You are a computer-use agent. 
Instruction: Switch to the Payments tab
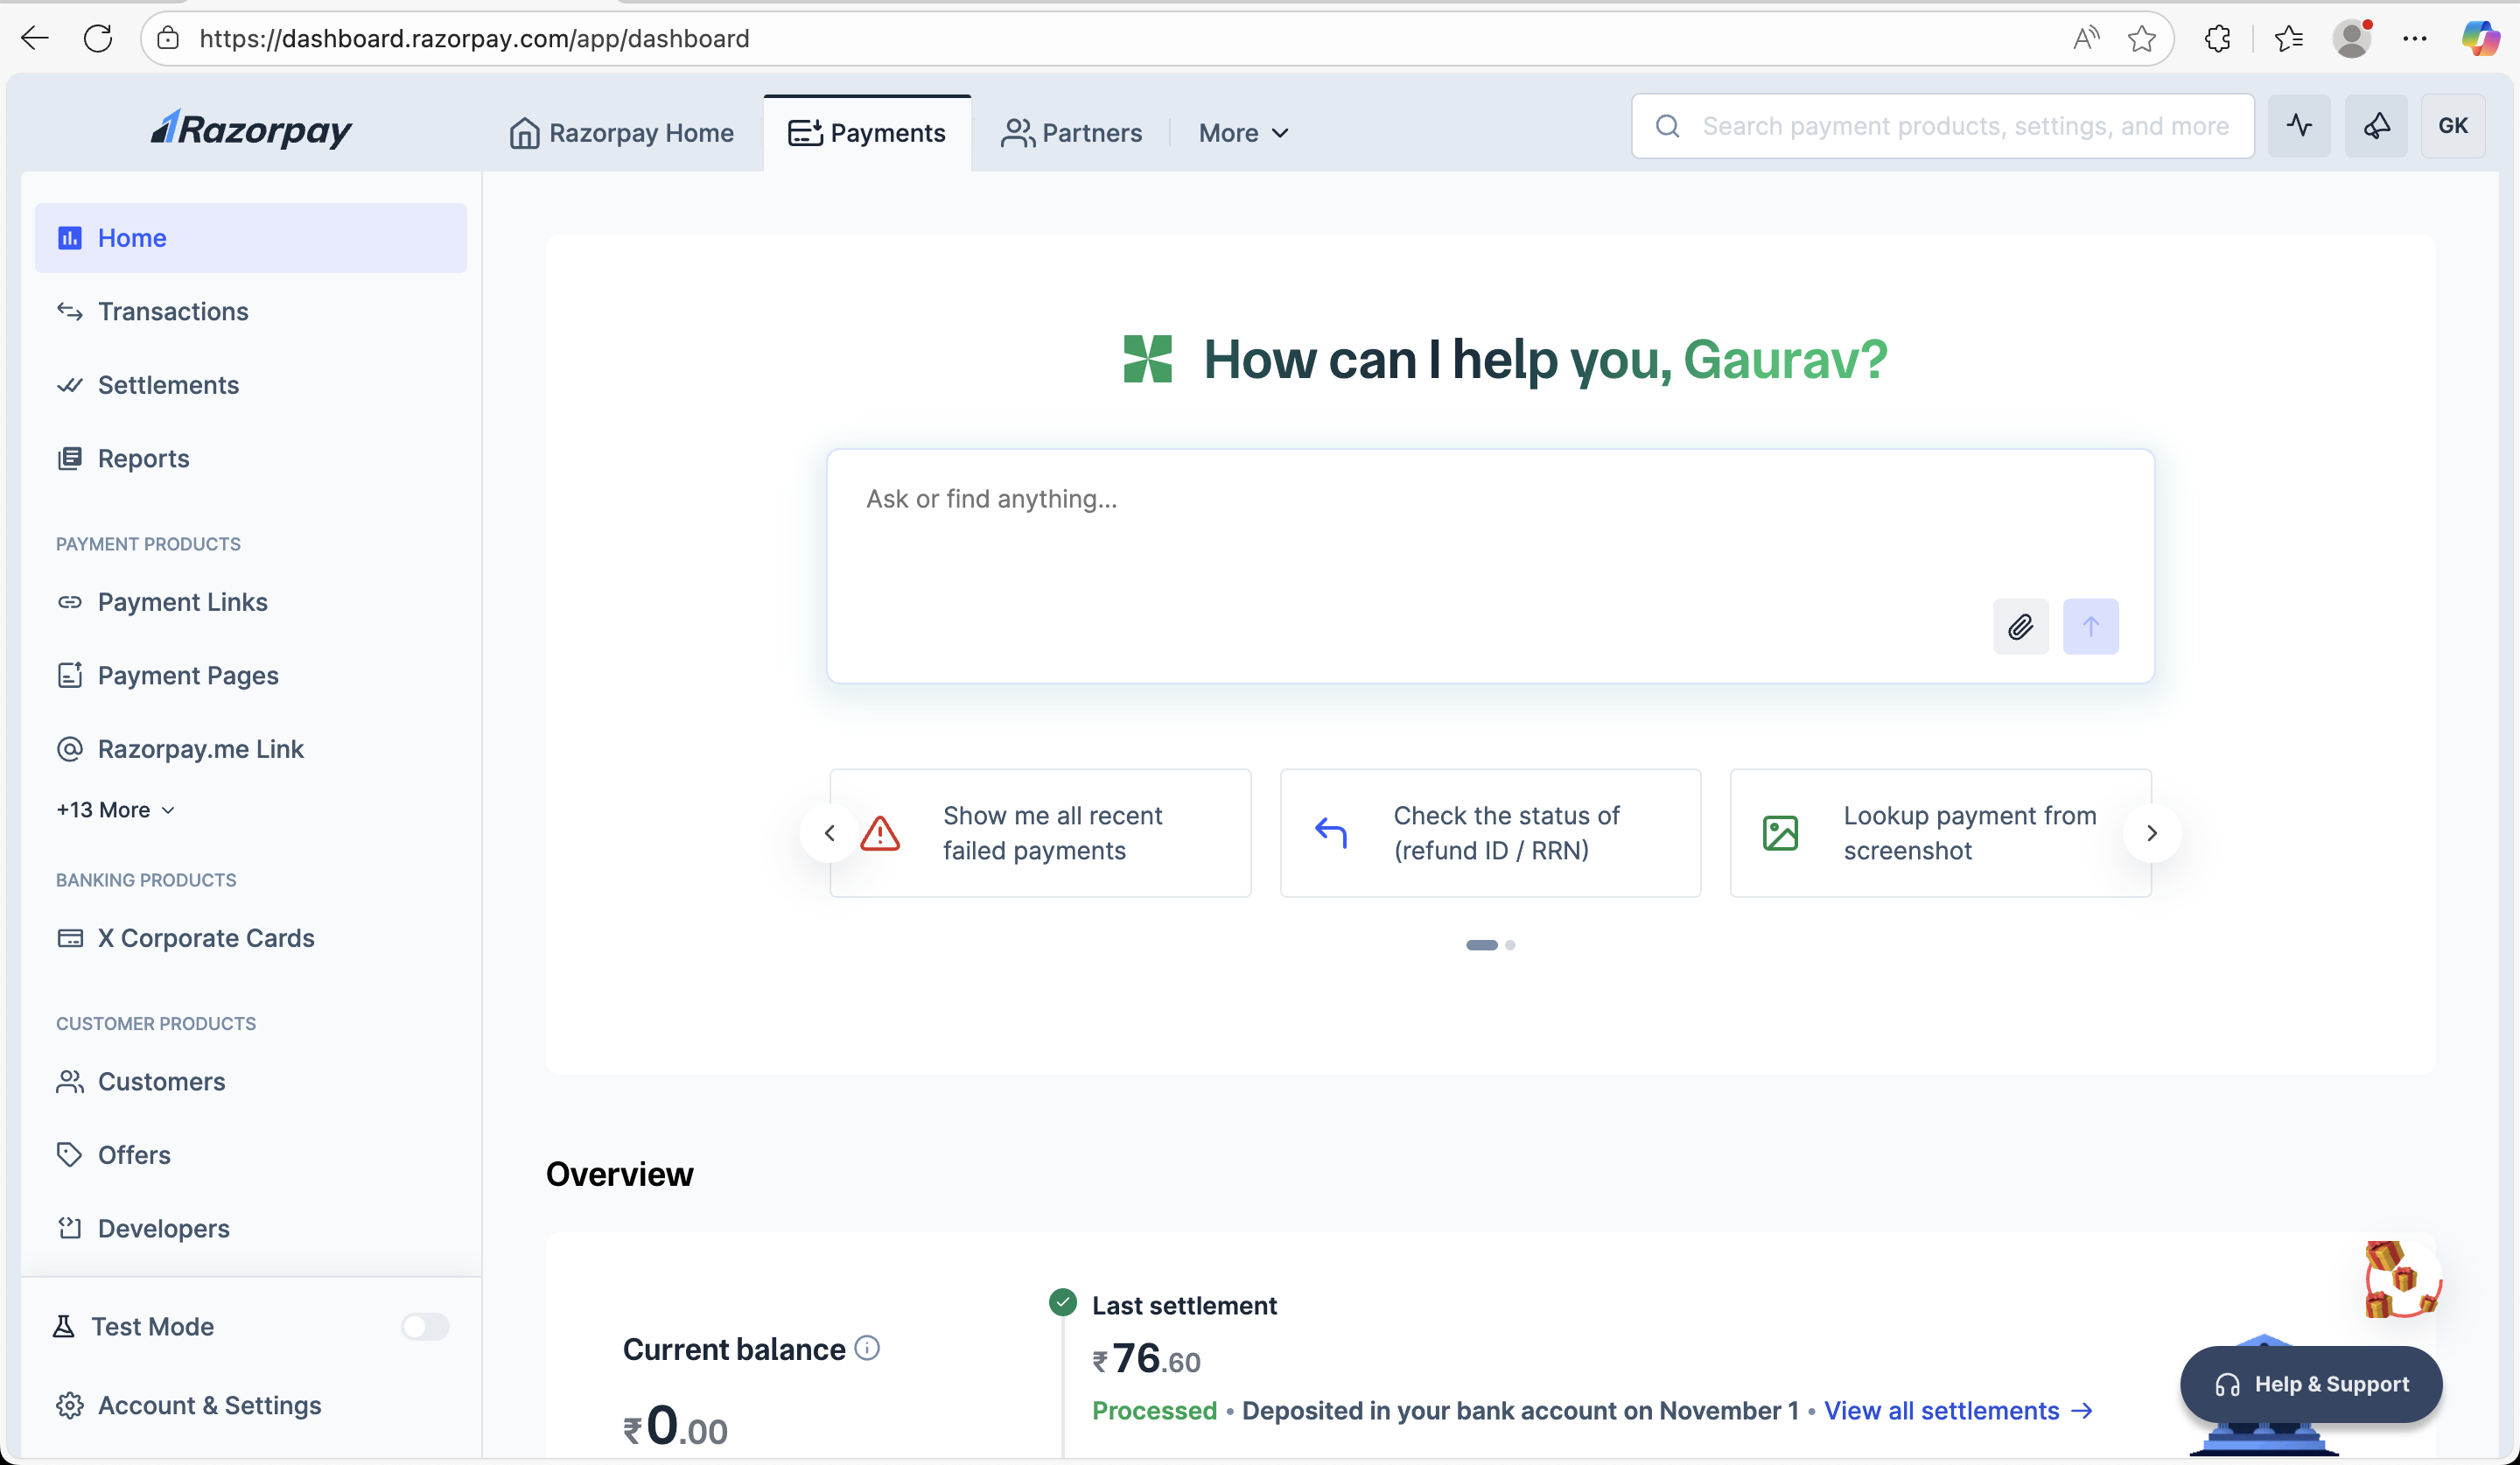[x=867, y=132]
